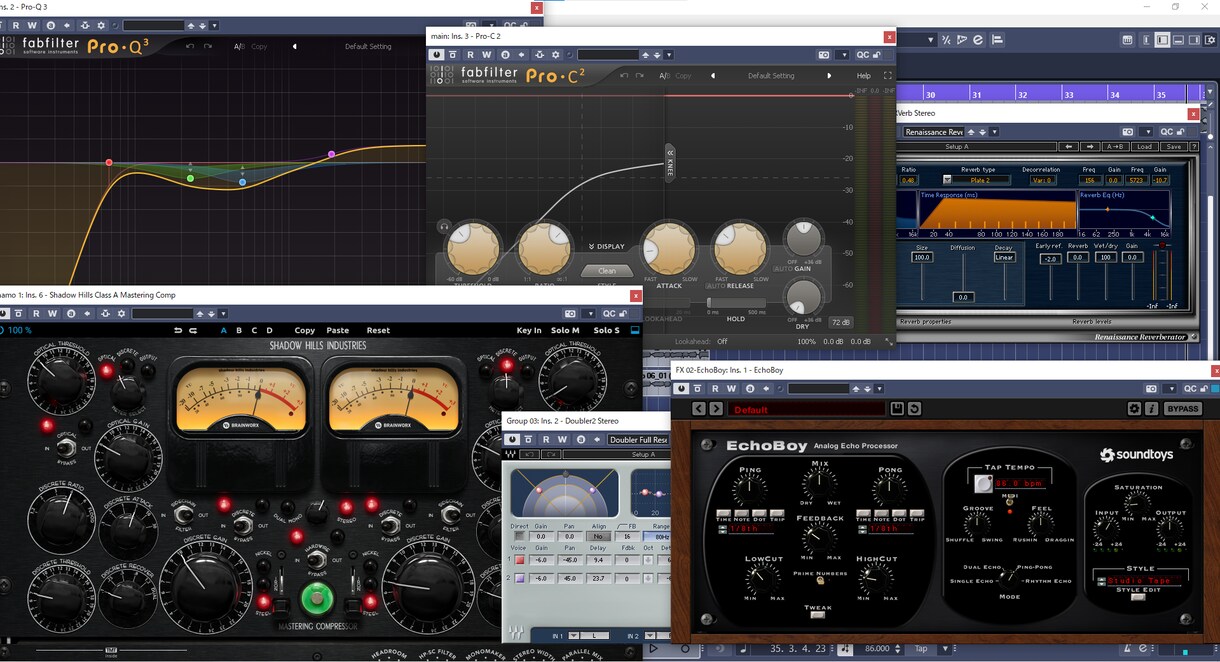Open the EchoBoy Style Edit panel
This screenshot has height=662, width=1220.
click(1138, 597)
